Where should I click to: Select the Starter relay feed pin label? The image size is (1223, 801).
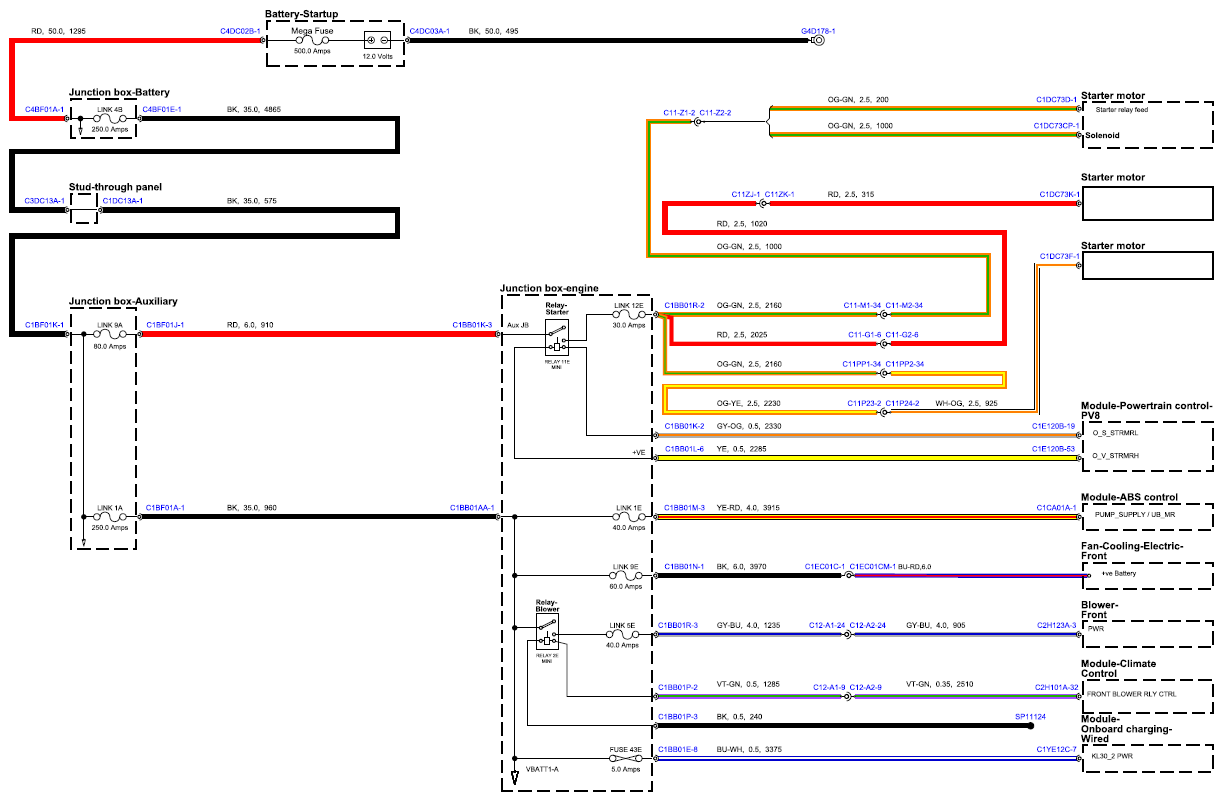pyautogui.click(x=1121, y=110)
